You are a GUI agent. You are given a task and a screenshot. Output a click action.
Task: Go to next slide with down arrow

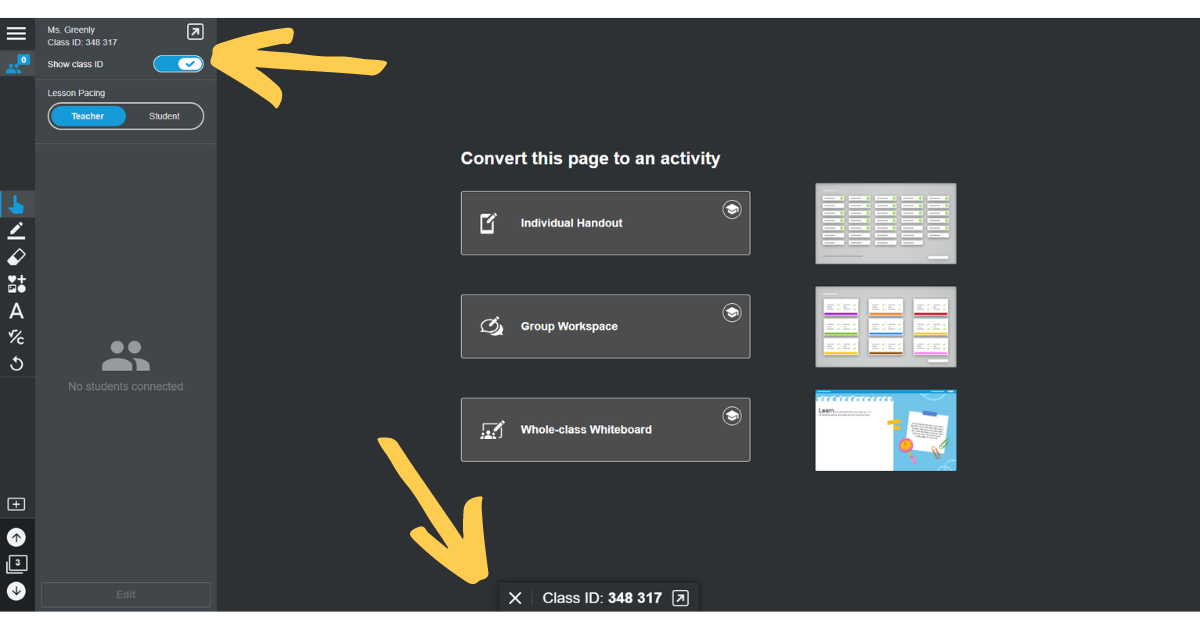[x=16, y=590]
